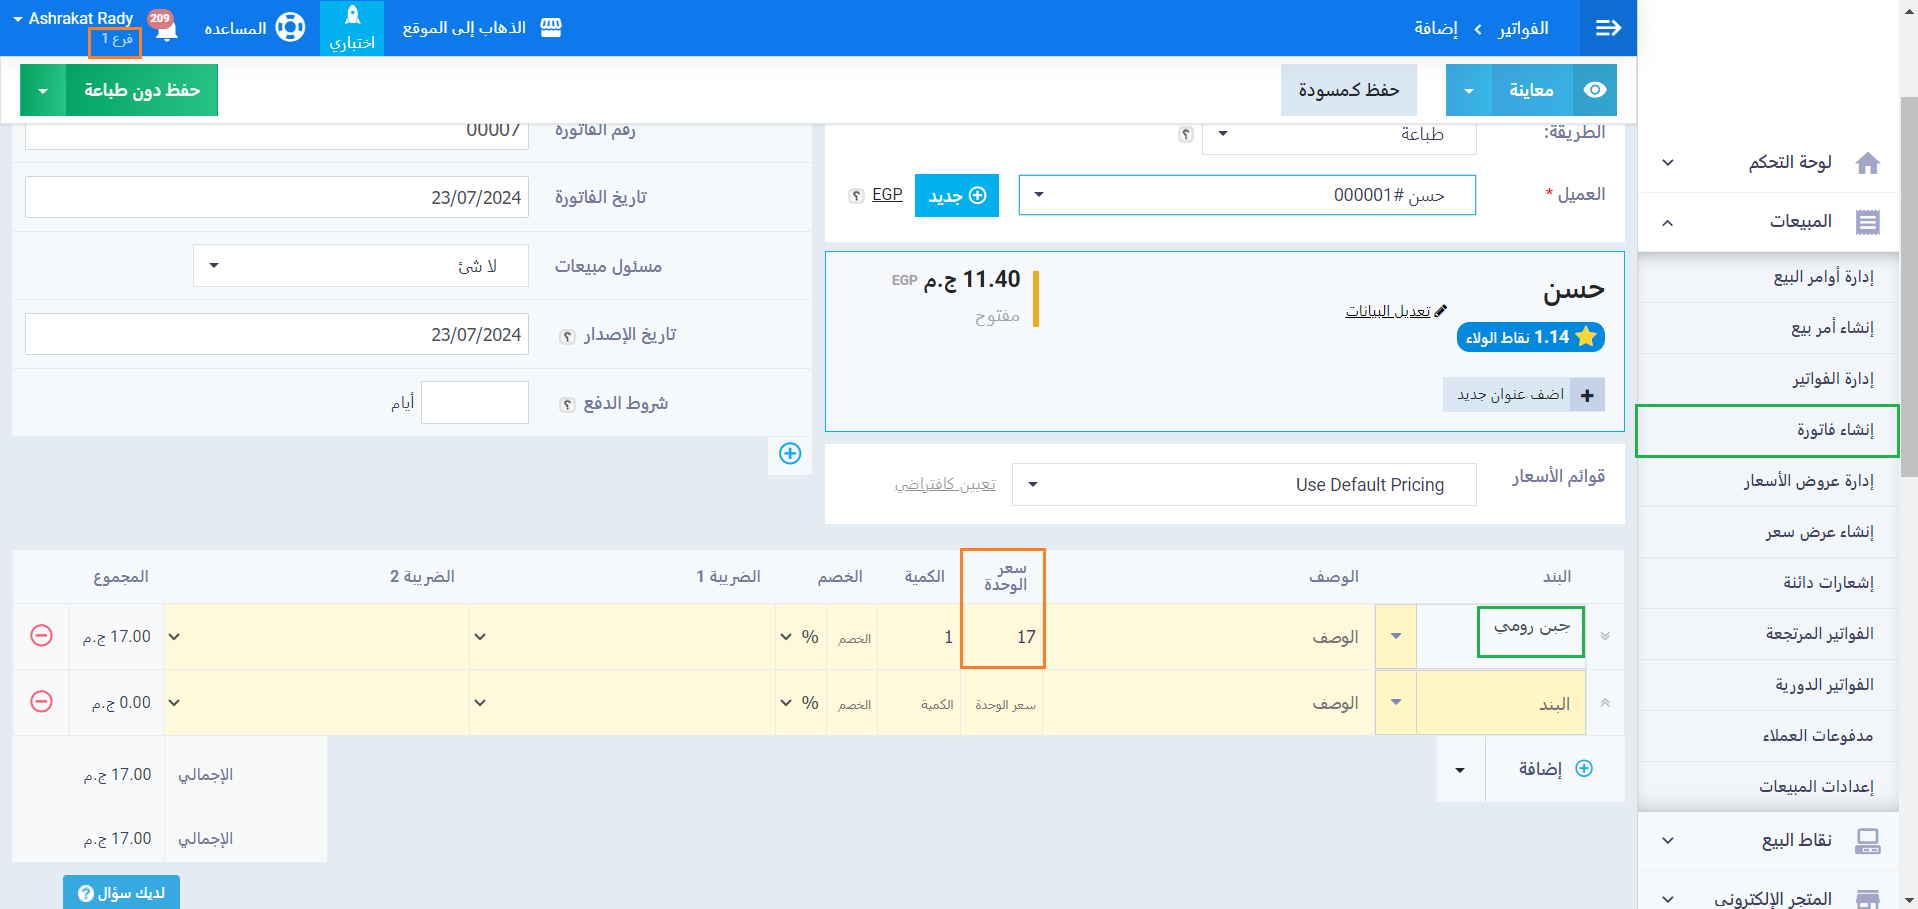Click the pencil edit client data icon
The width and height of the screenshot is (1918, 909).
pos(1440,311)
